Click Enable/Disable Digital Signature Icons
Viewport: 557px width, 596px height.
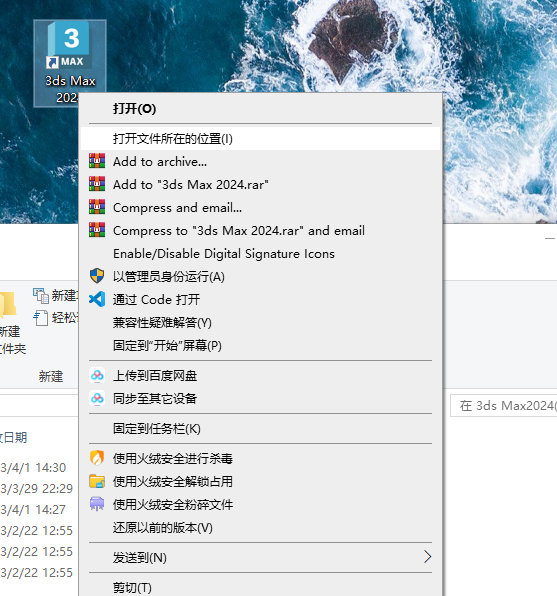(260, 254)
